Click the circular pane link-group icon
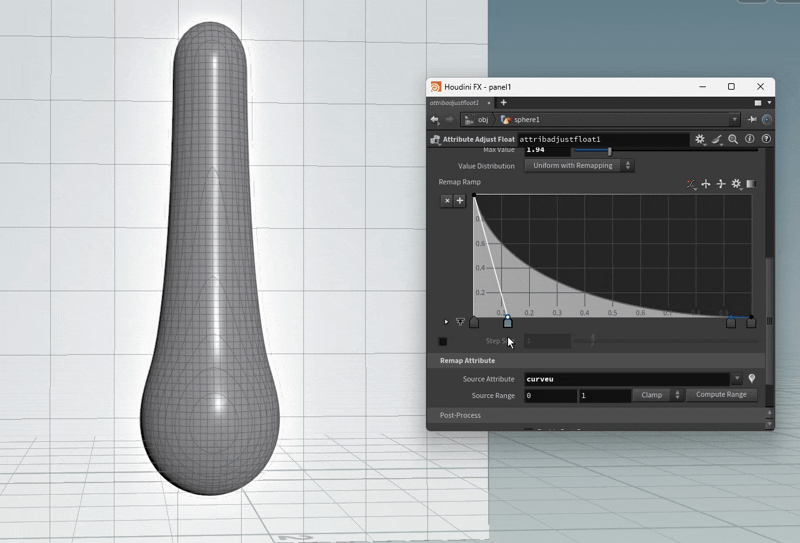 pyautogui.click(x=766, y=119)
